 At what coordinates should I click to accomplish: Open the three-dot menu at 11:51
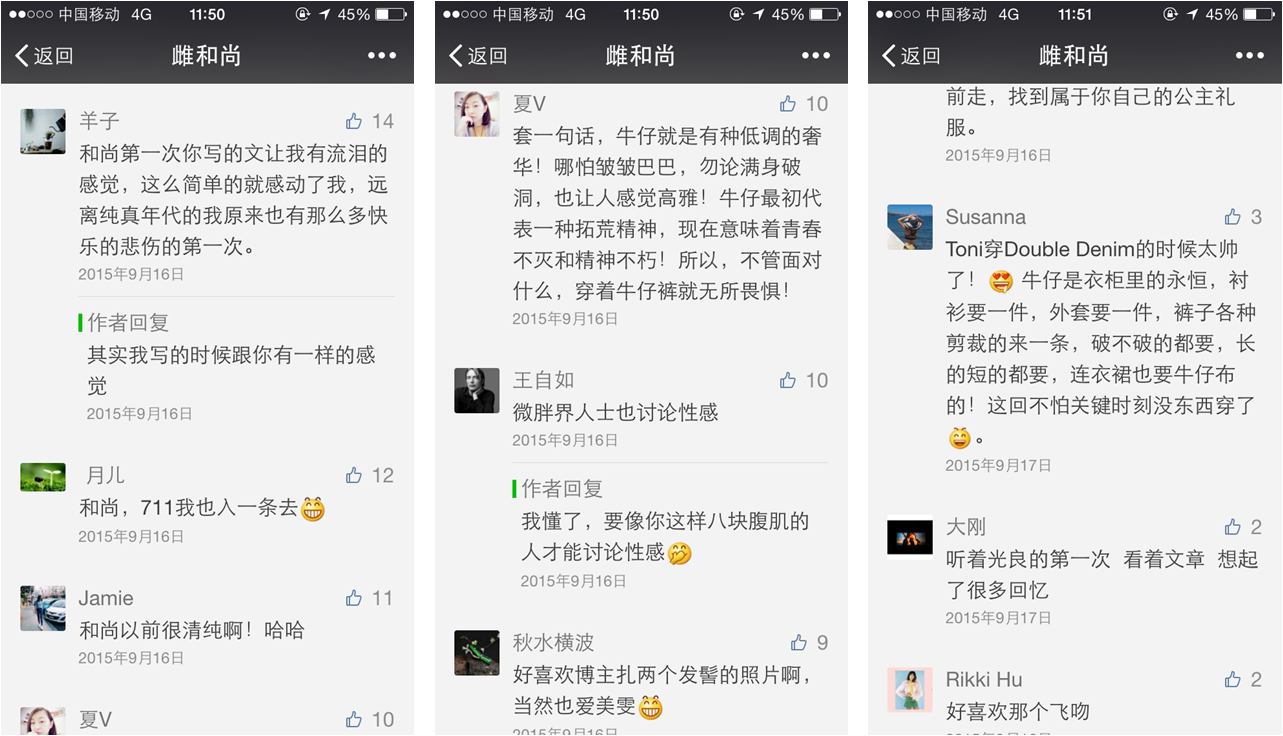tap(1249, 56)
